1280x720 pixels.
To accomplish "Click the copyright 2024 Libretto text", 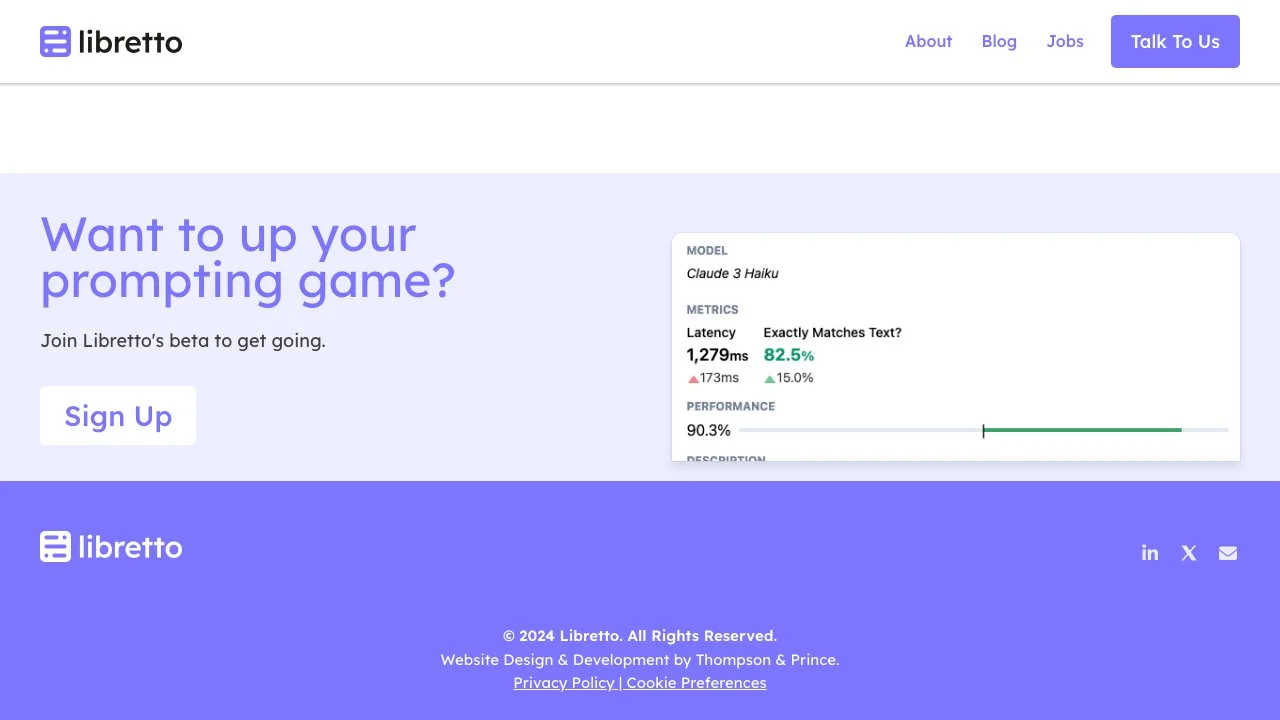I will (x=640, y=636).
